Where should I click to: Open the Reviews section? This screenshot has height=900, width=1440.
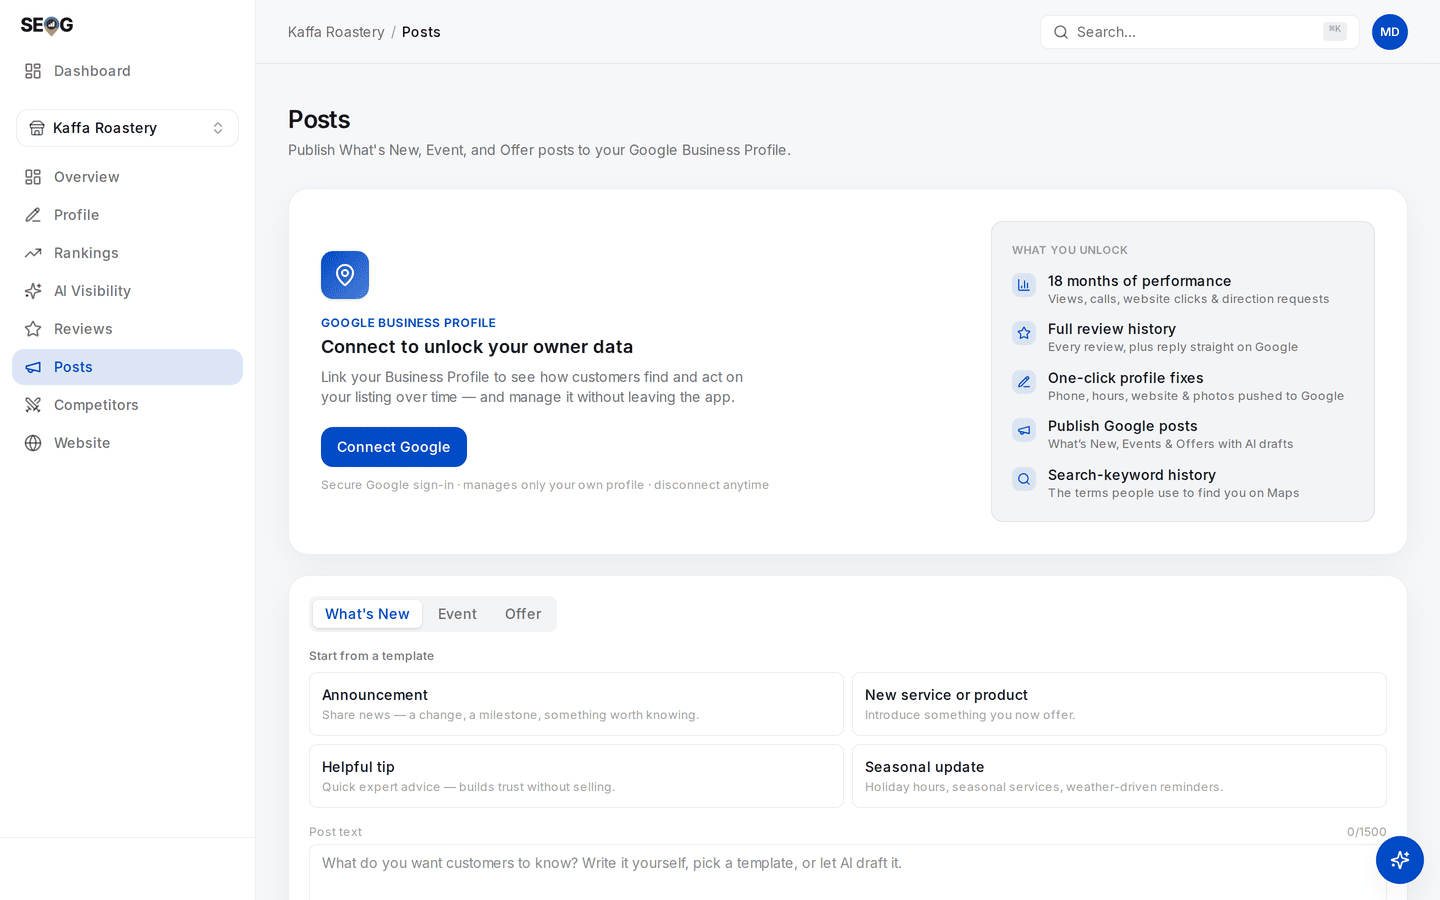127,329
